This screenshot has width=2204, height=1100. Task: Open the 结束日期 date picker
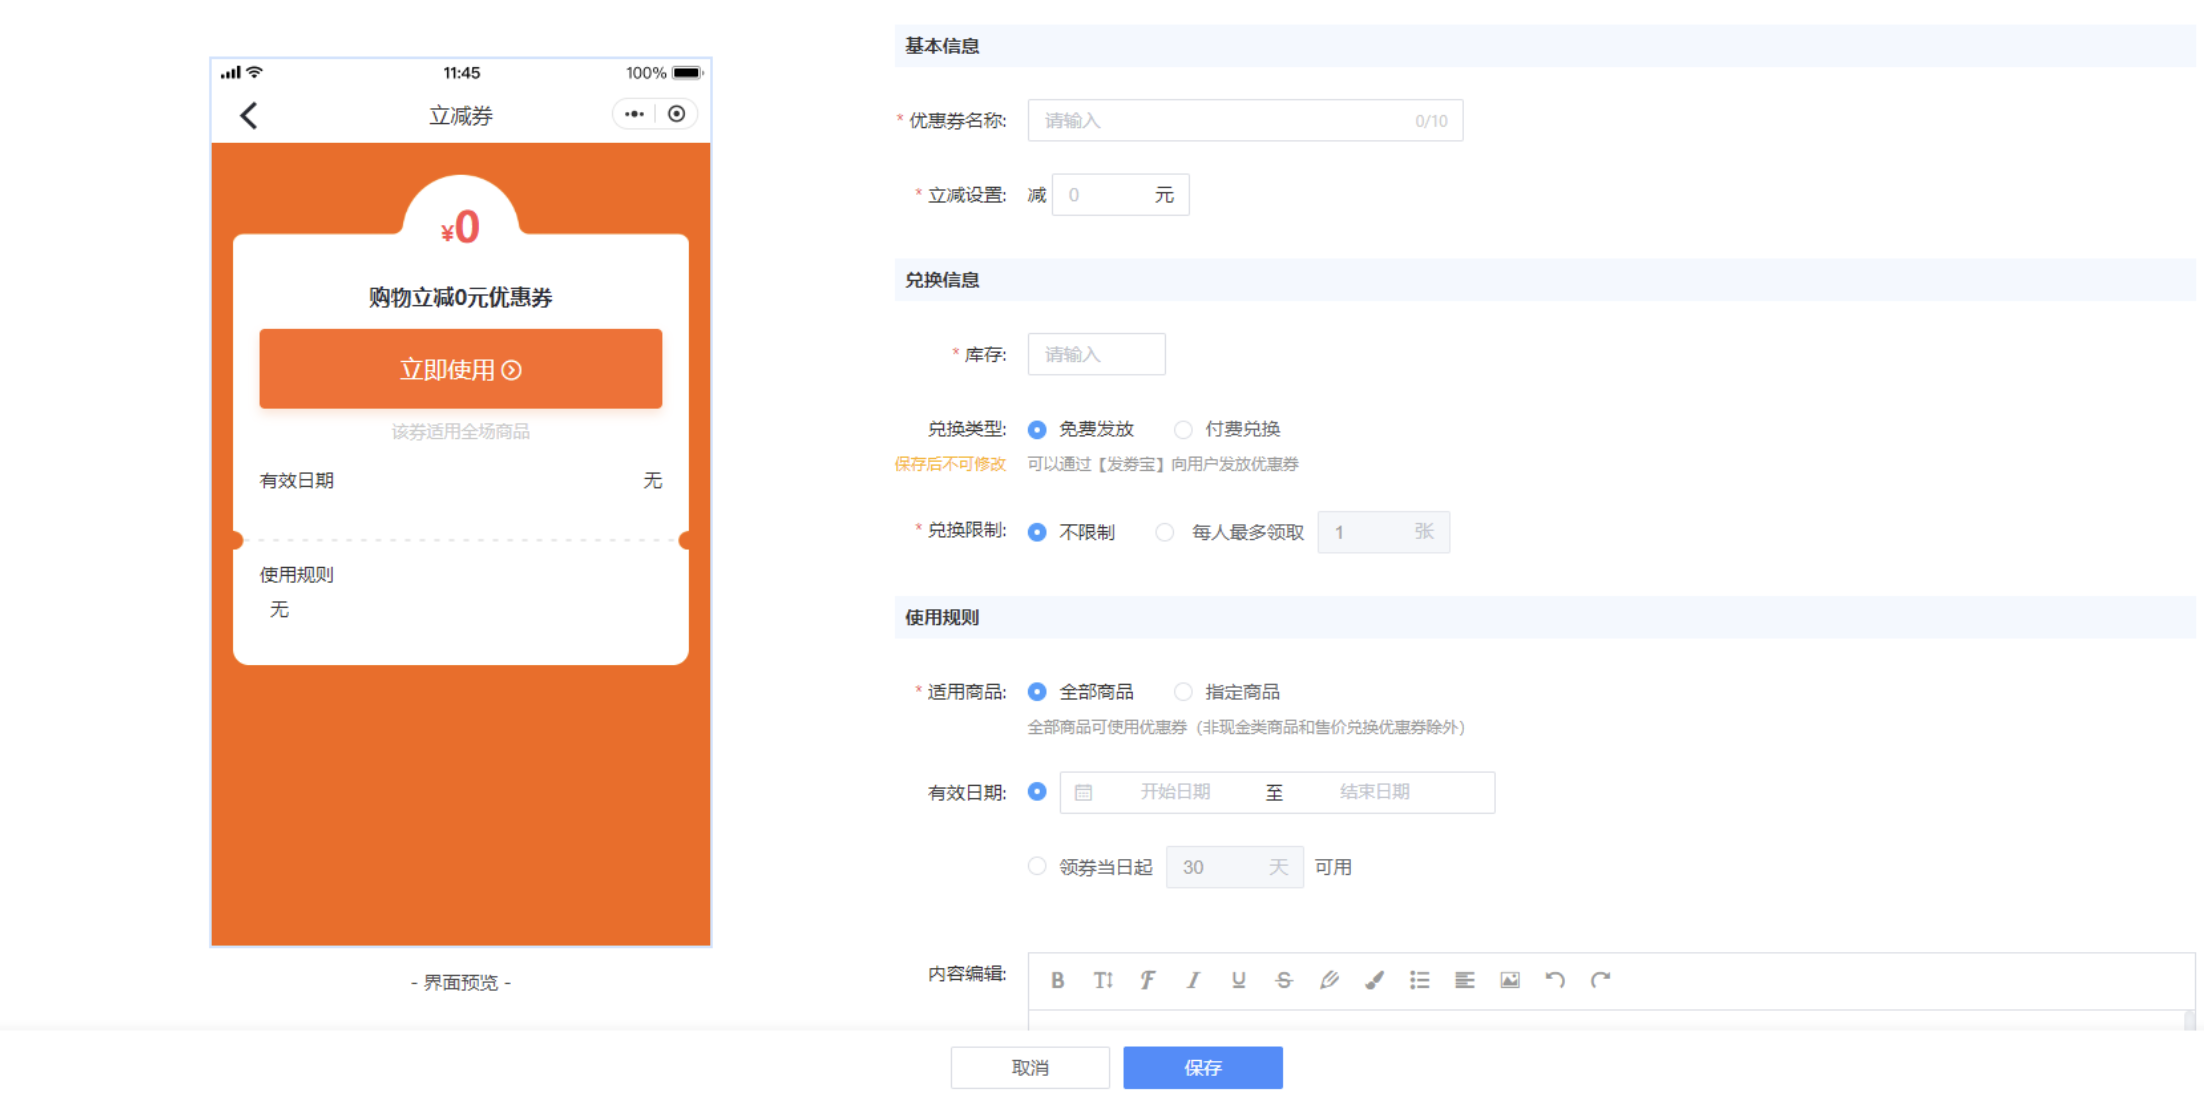point(1375,792)
